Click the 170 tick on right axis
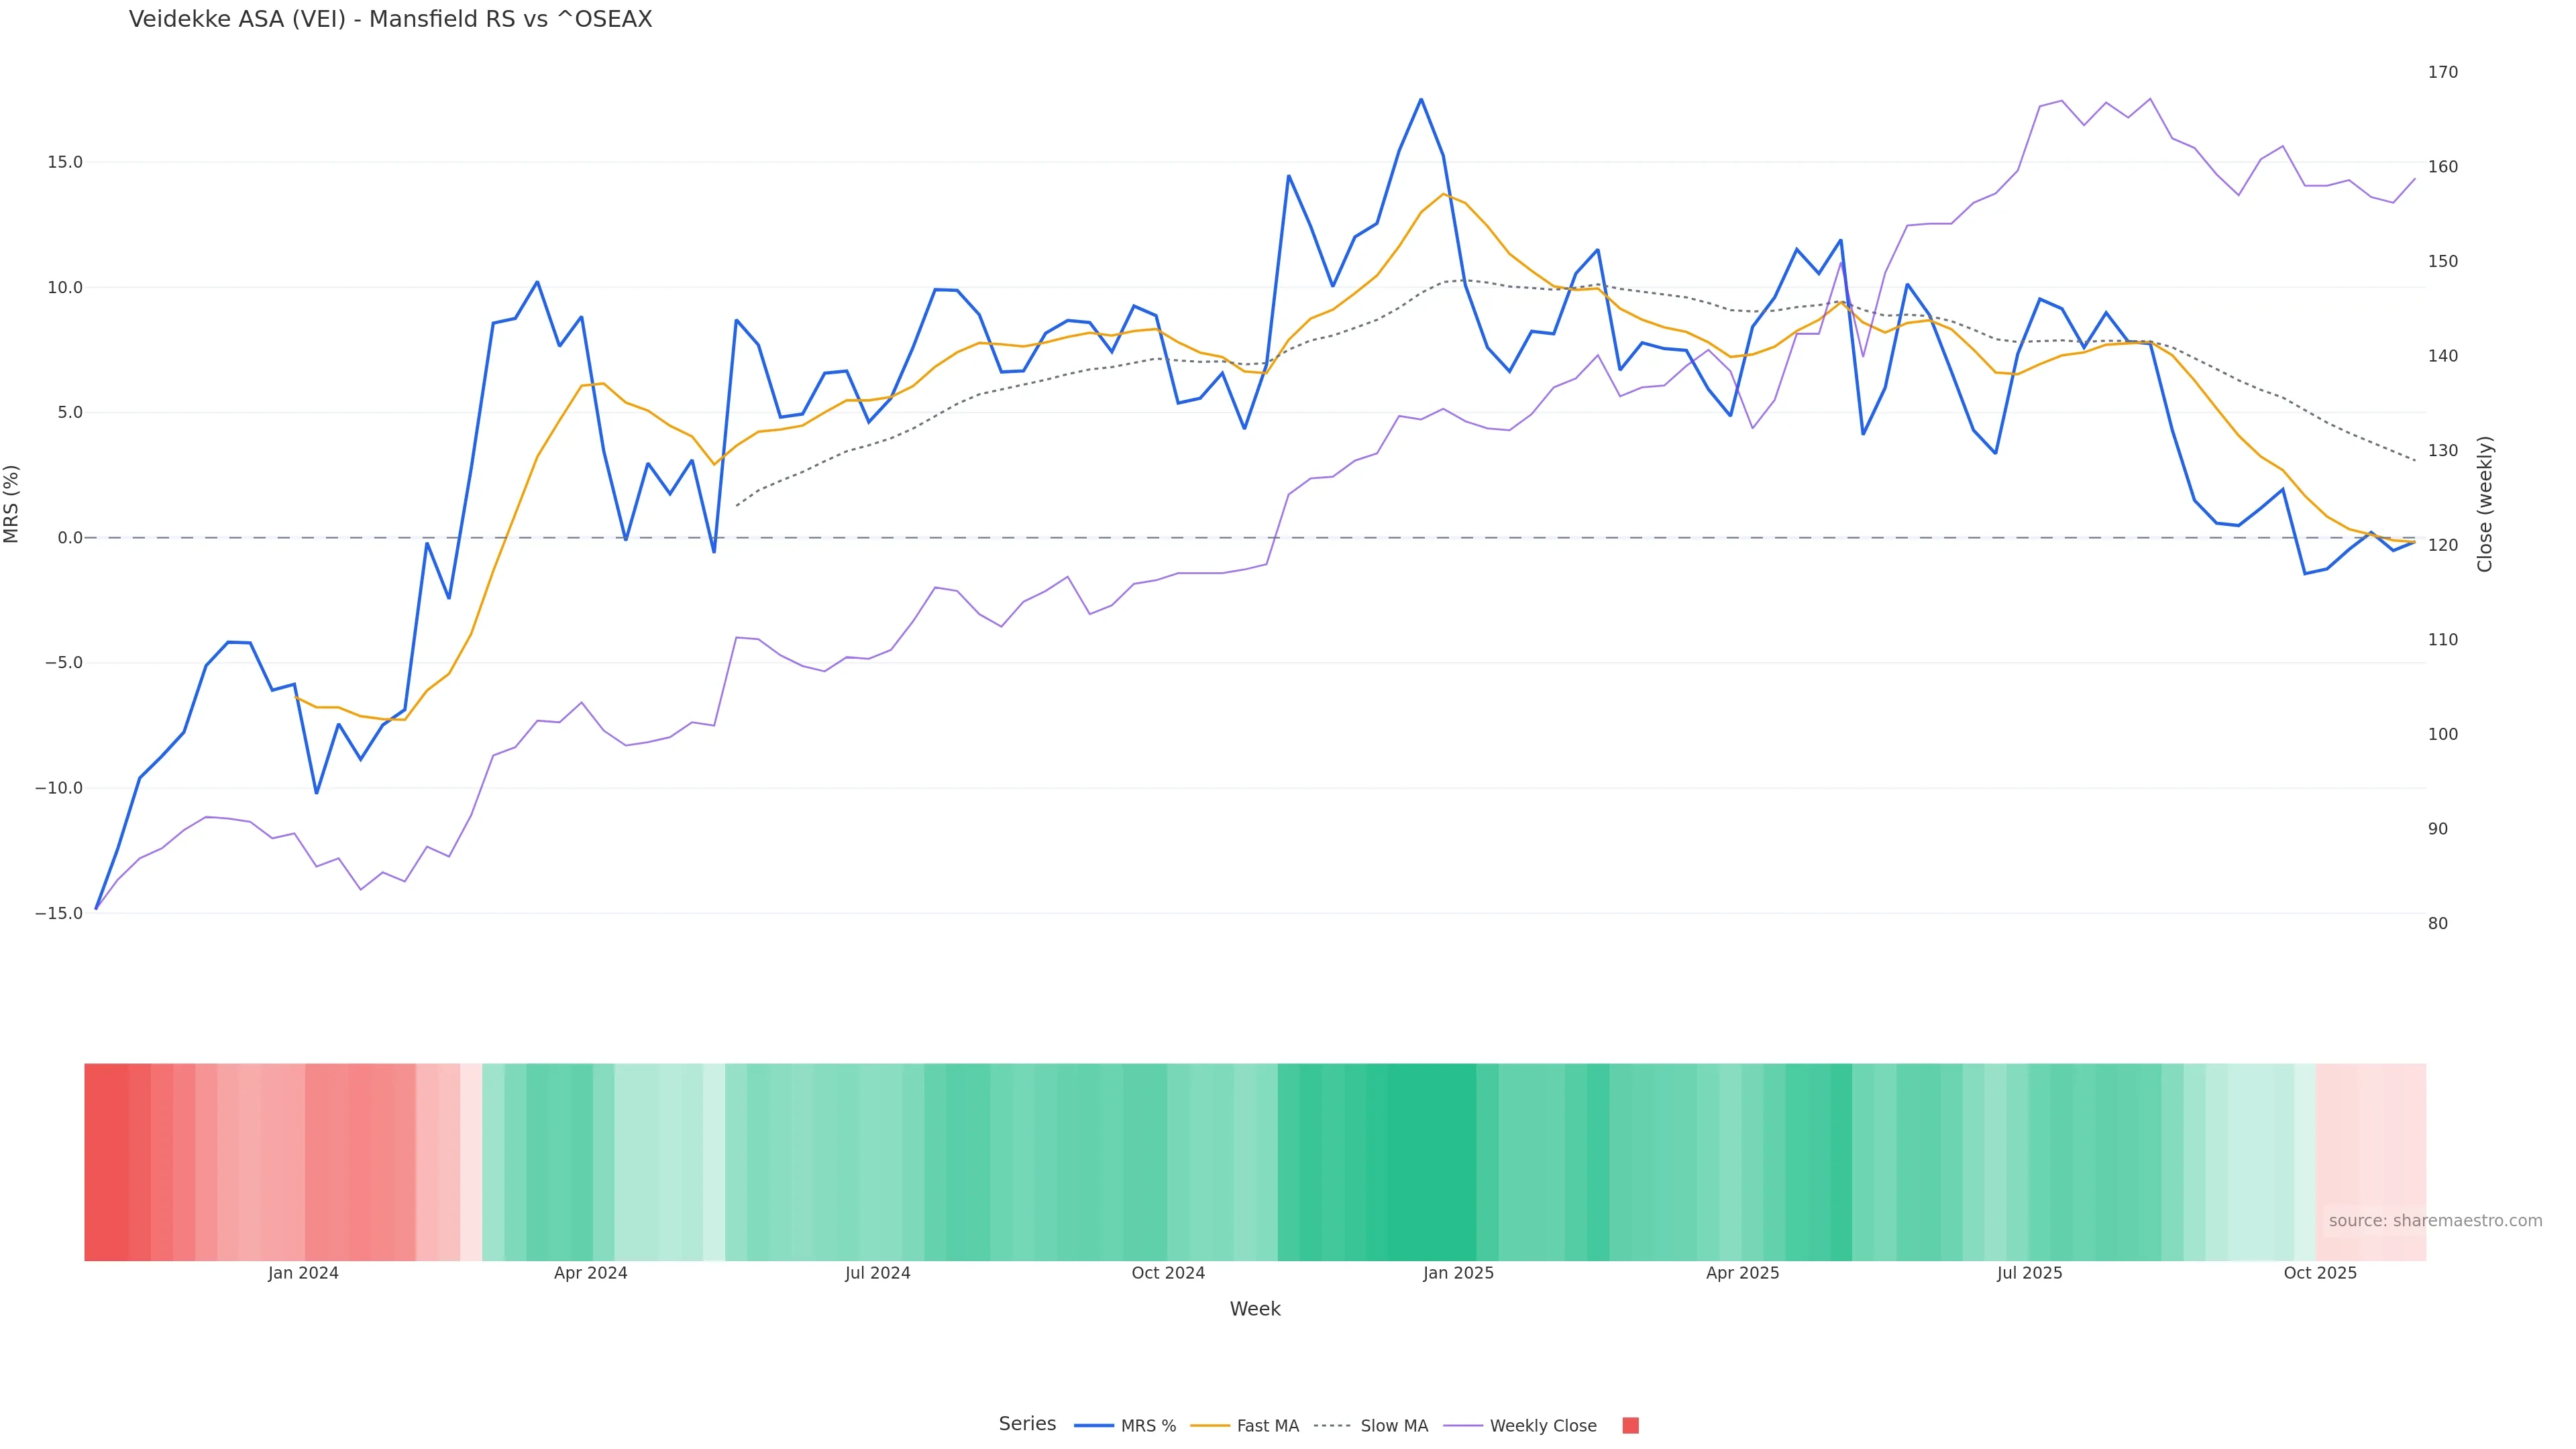The image size is (2576, 1449). (x=2442, y=72)
